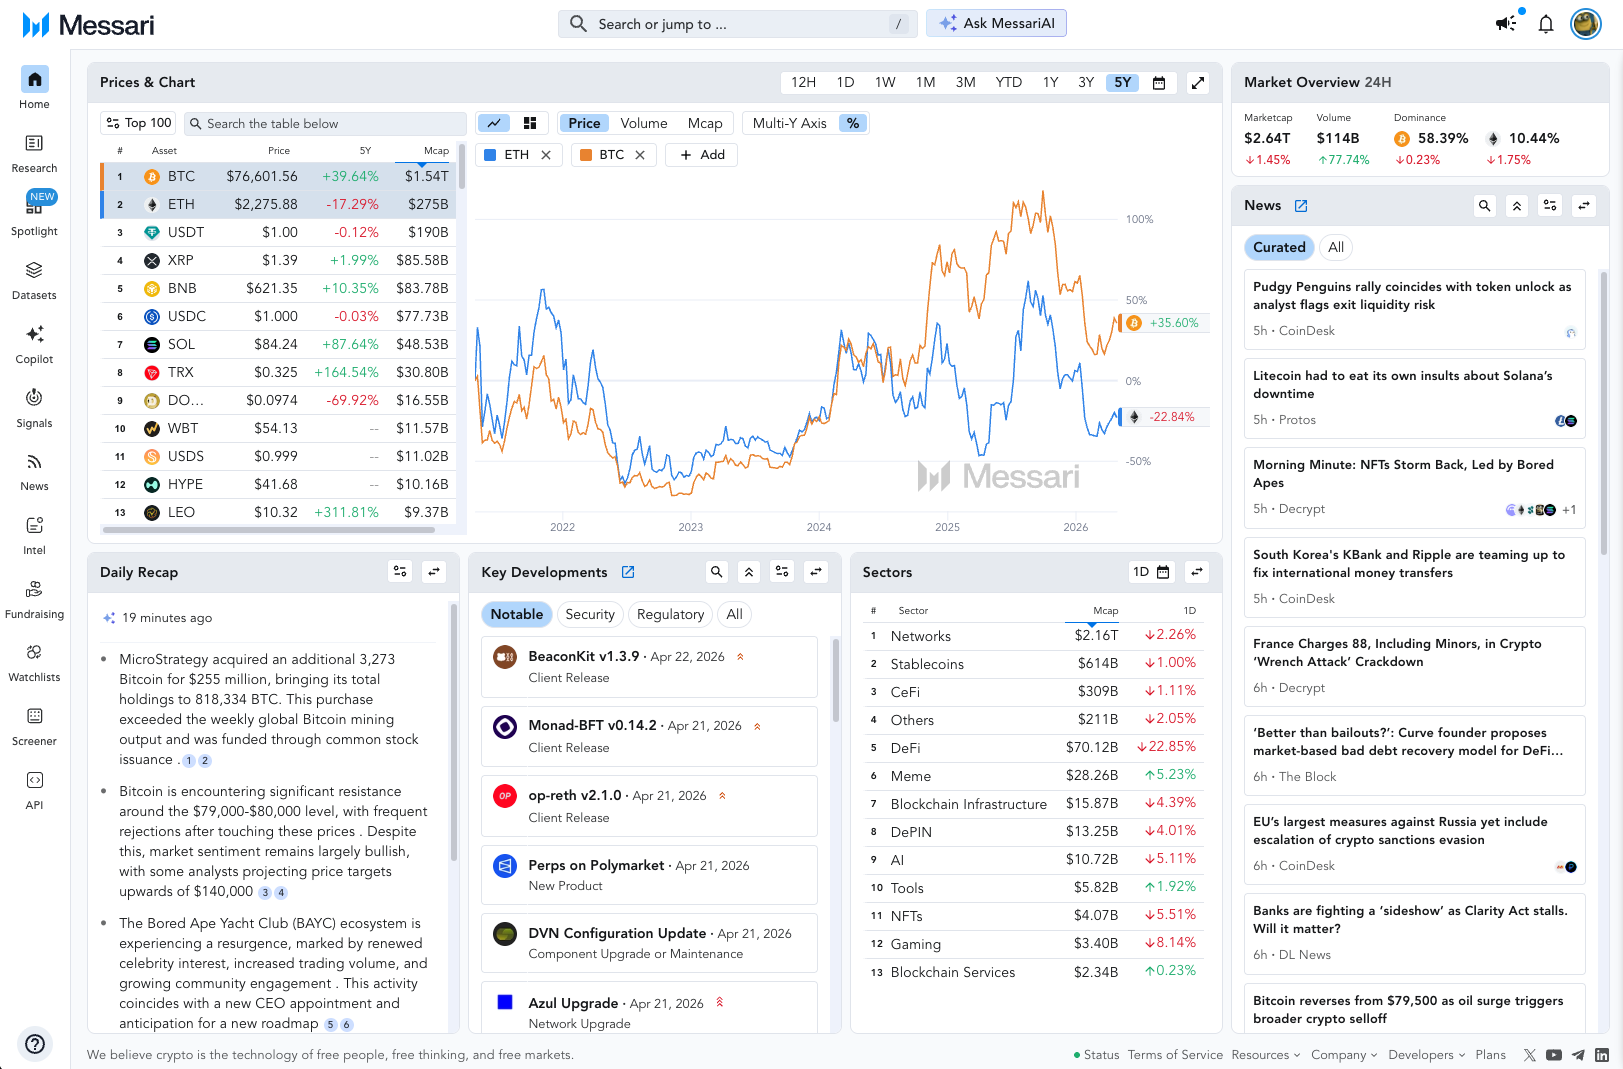This screenshot has height=1069, width=1623.
Task: Expand the Company footer menu
Action: (x=1344, y=1055)
